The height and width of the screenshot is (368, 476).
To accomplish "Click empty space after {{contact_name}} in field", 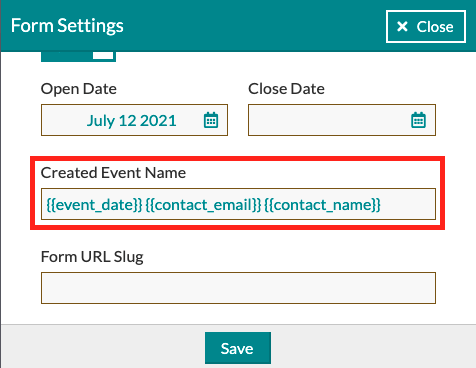I will (x=408, y=204).
